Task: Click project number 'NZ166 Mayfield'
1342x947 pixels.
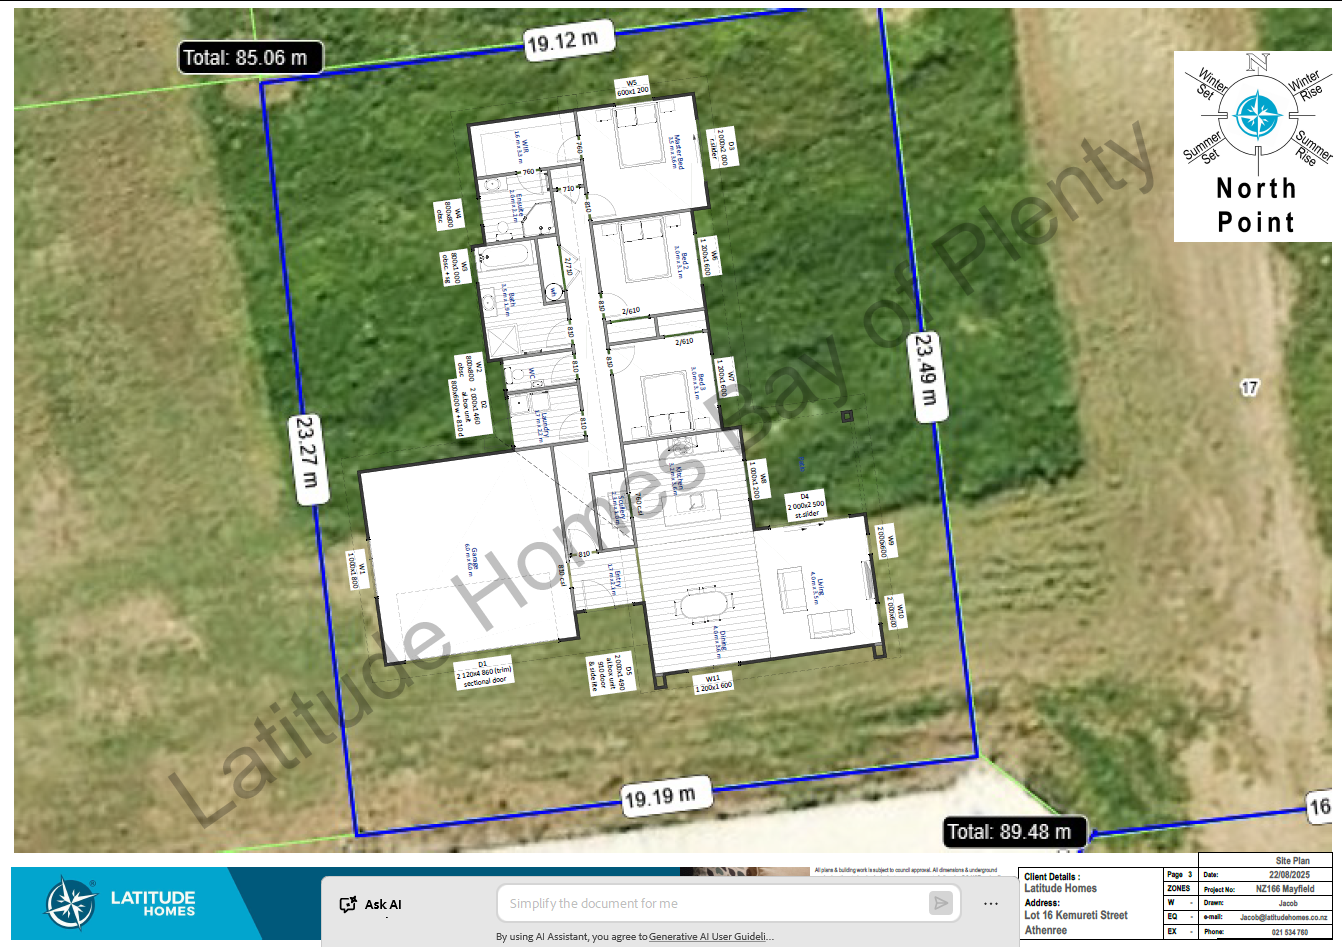Action: click(1285, 889)
